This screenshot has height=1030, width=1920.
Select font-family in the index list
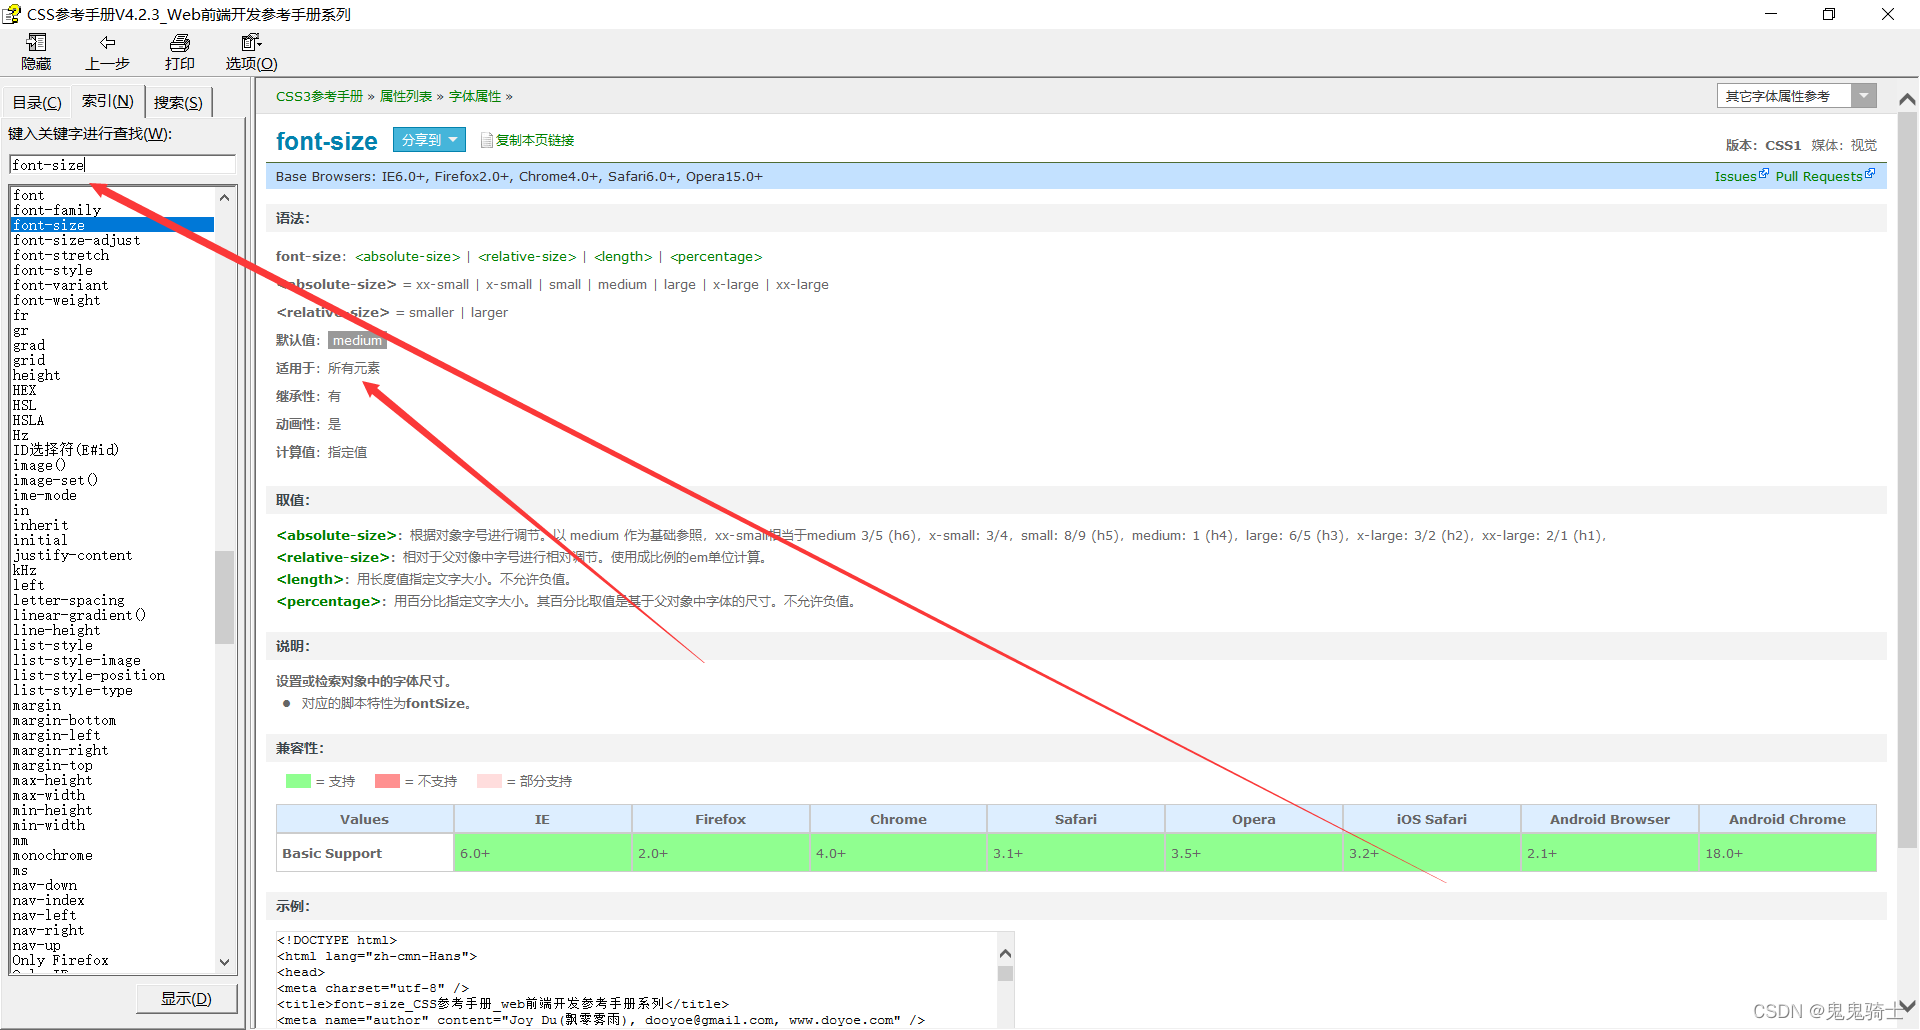[57, 210]
